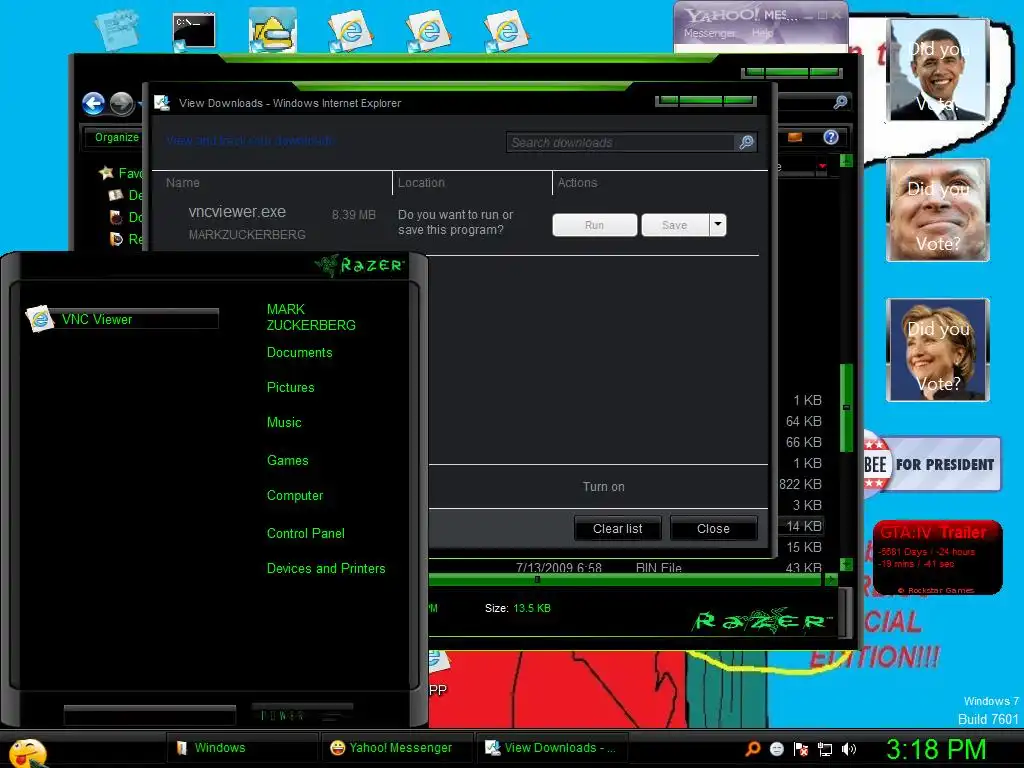Click the View Downloads title bar icon
This screenshot has height=768, width=1024.
pos(161,103)
